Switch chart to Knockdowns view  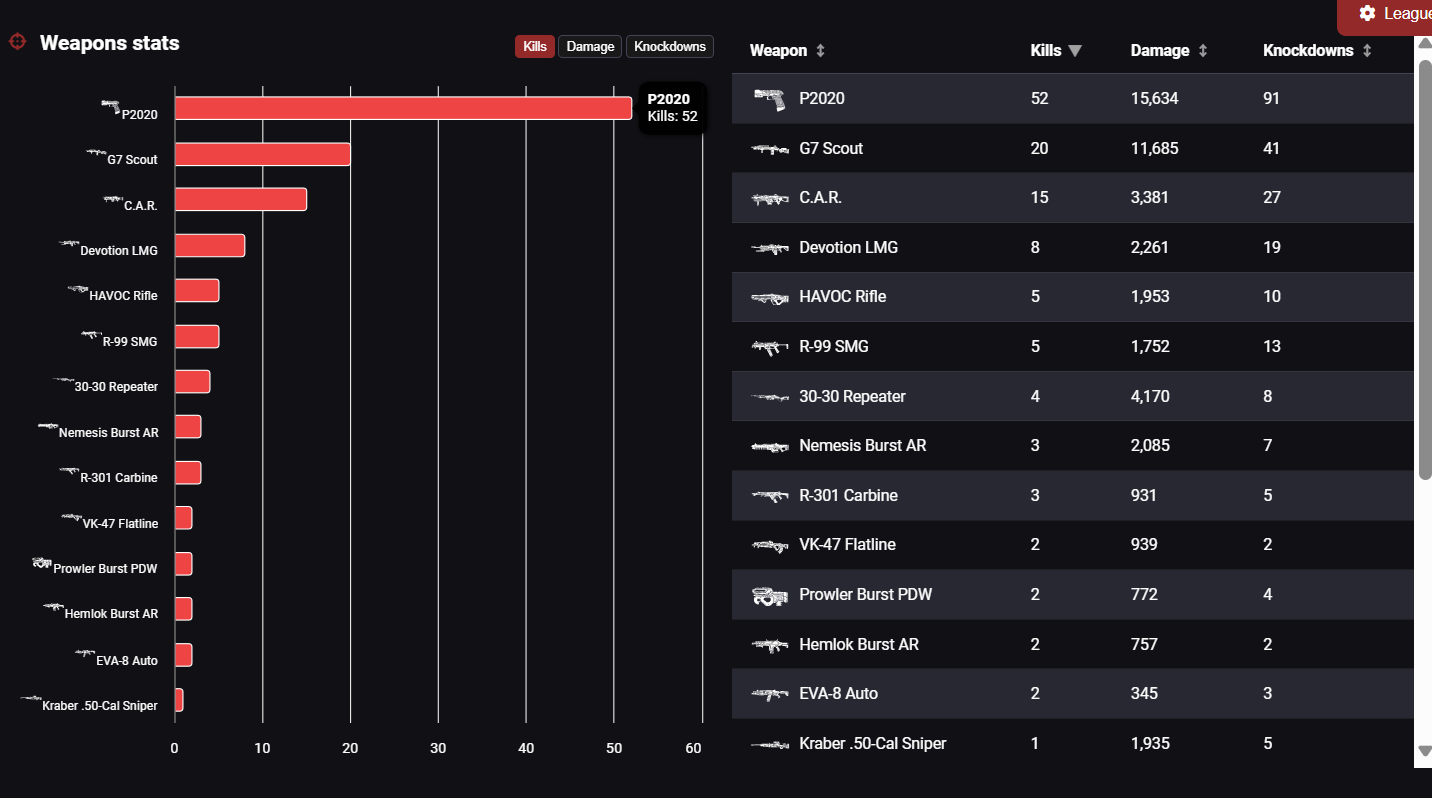click(x=670, y=46)
